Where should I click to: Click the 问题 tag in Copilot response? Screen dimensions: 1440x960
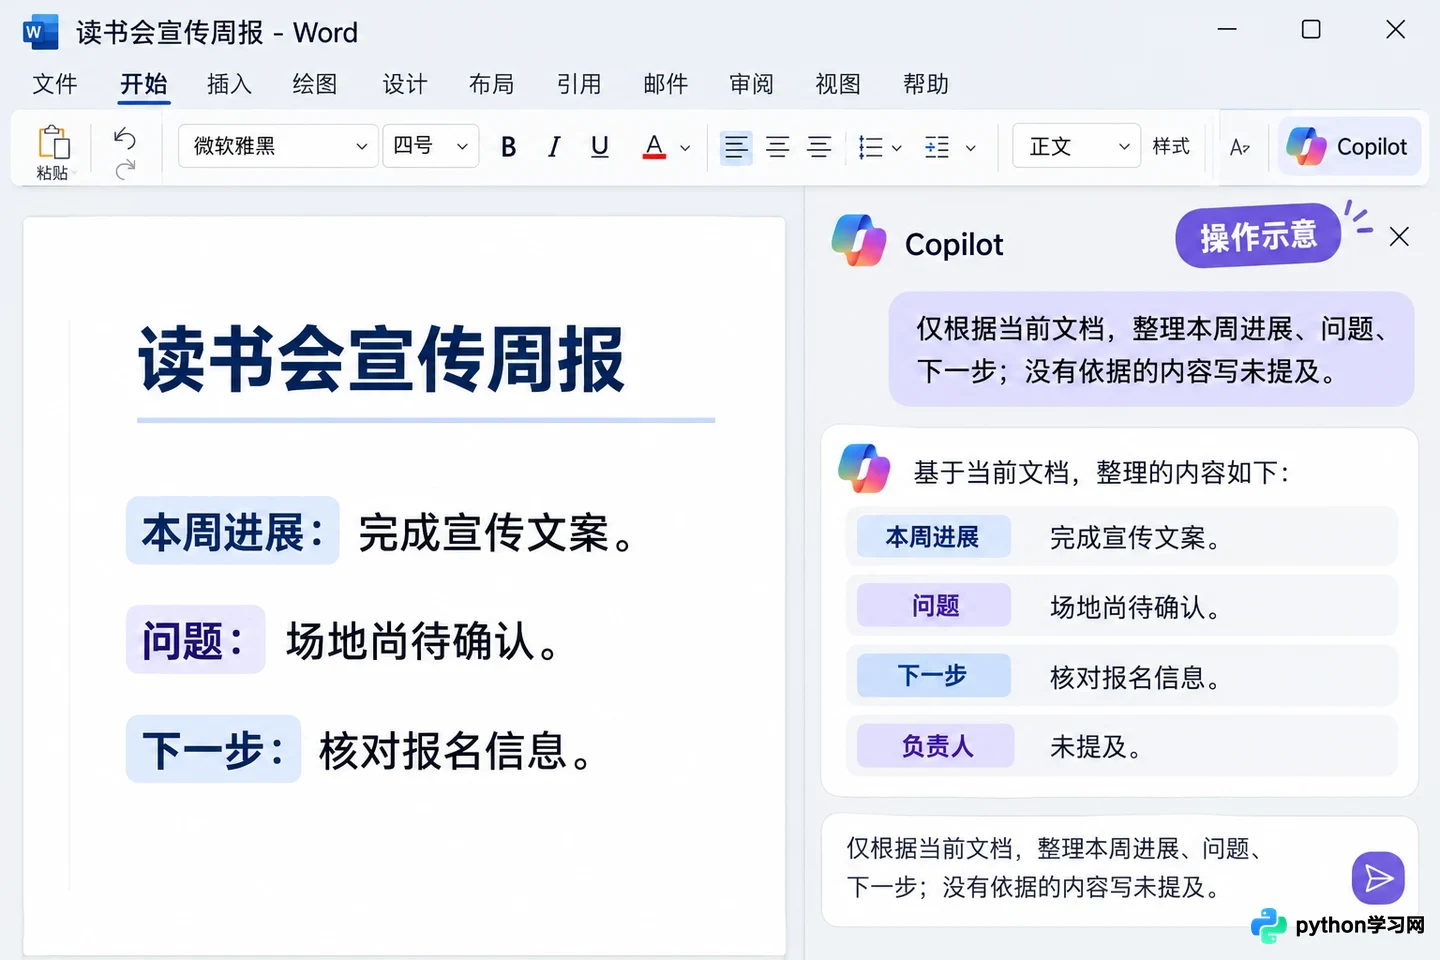click(x=935, y=605)
